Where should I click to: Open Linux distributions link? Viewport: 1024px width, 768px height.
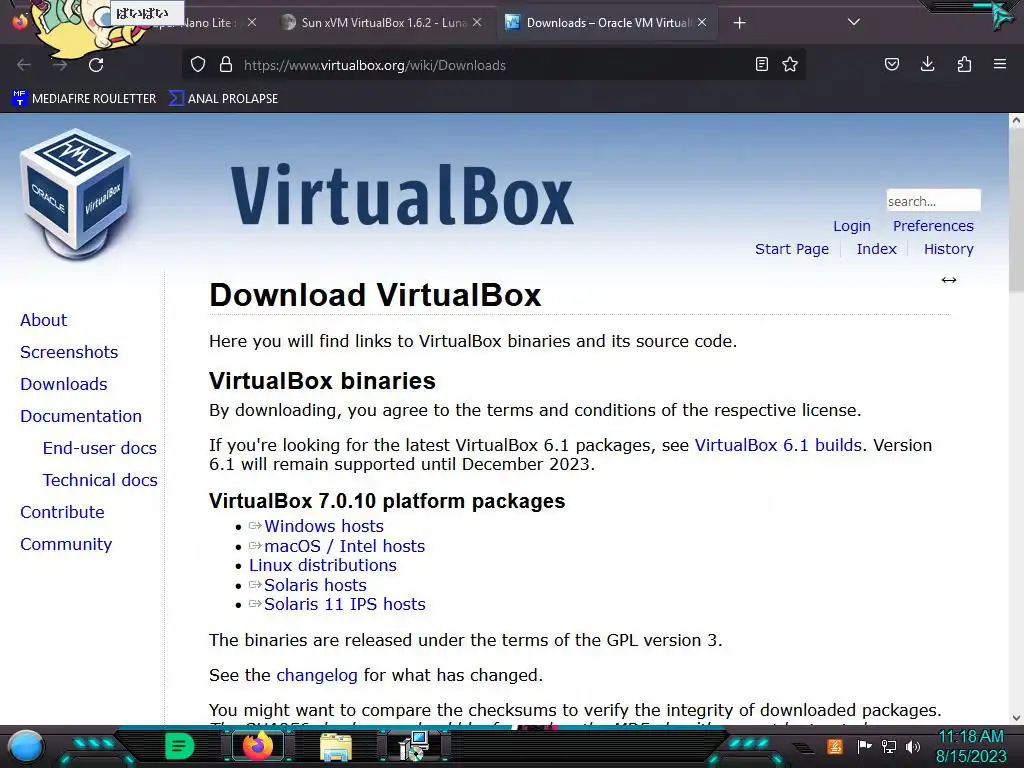[x=323, y=566]
